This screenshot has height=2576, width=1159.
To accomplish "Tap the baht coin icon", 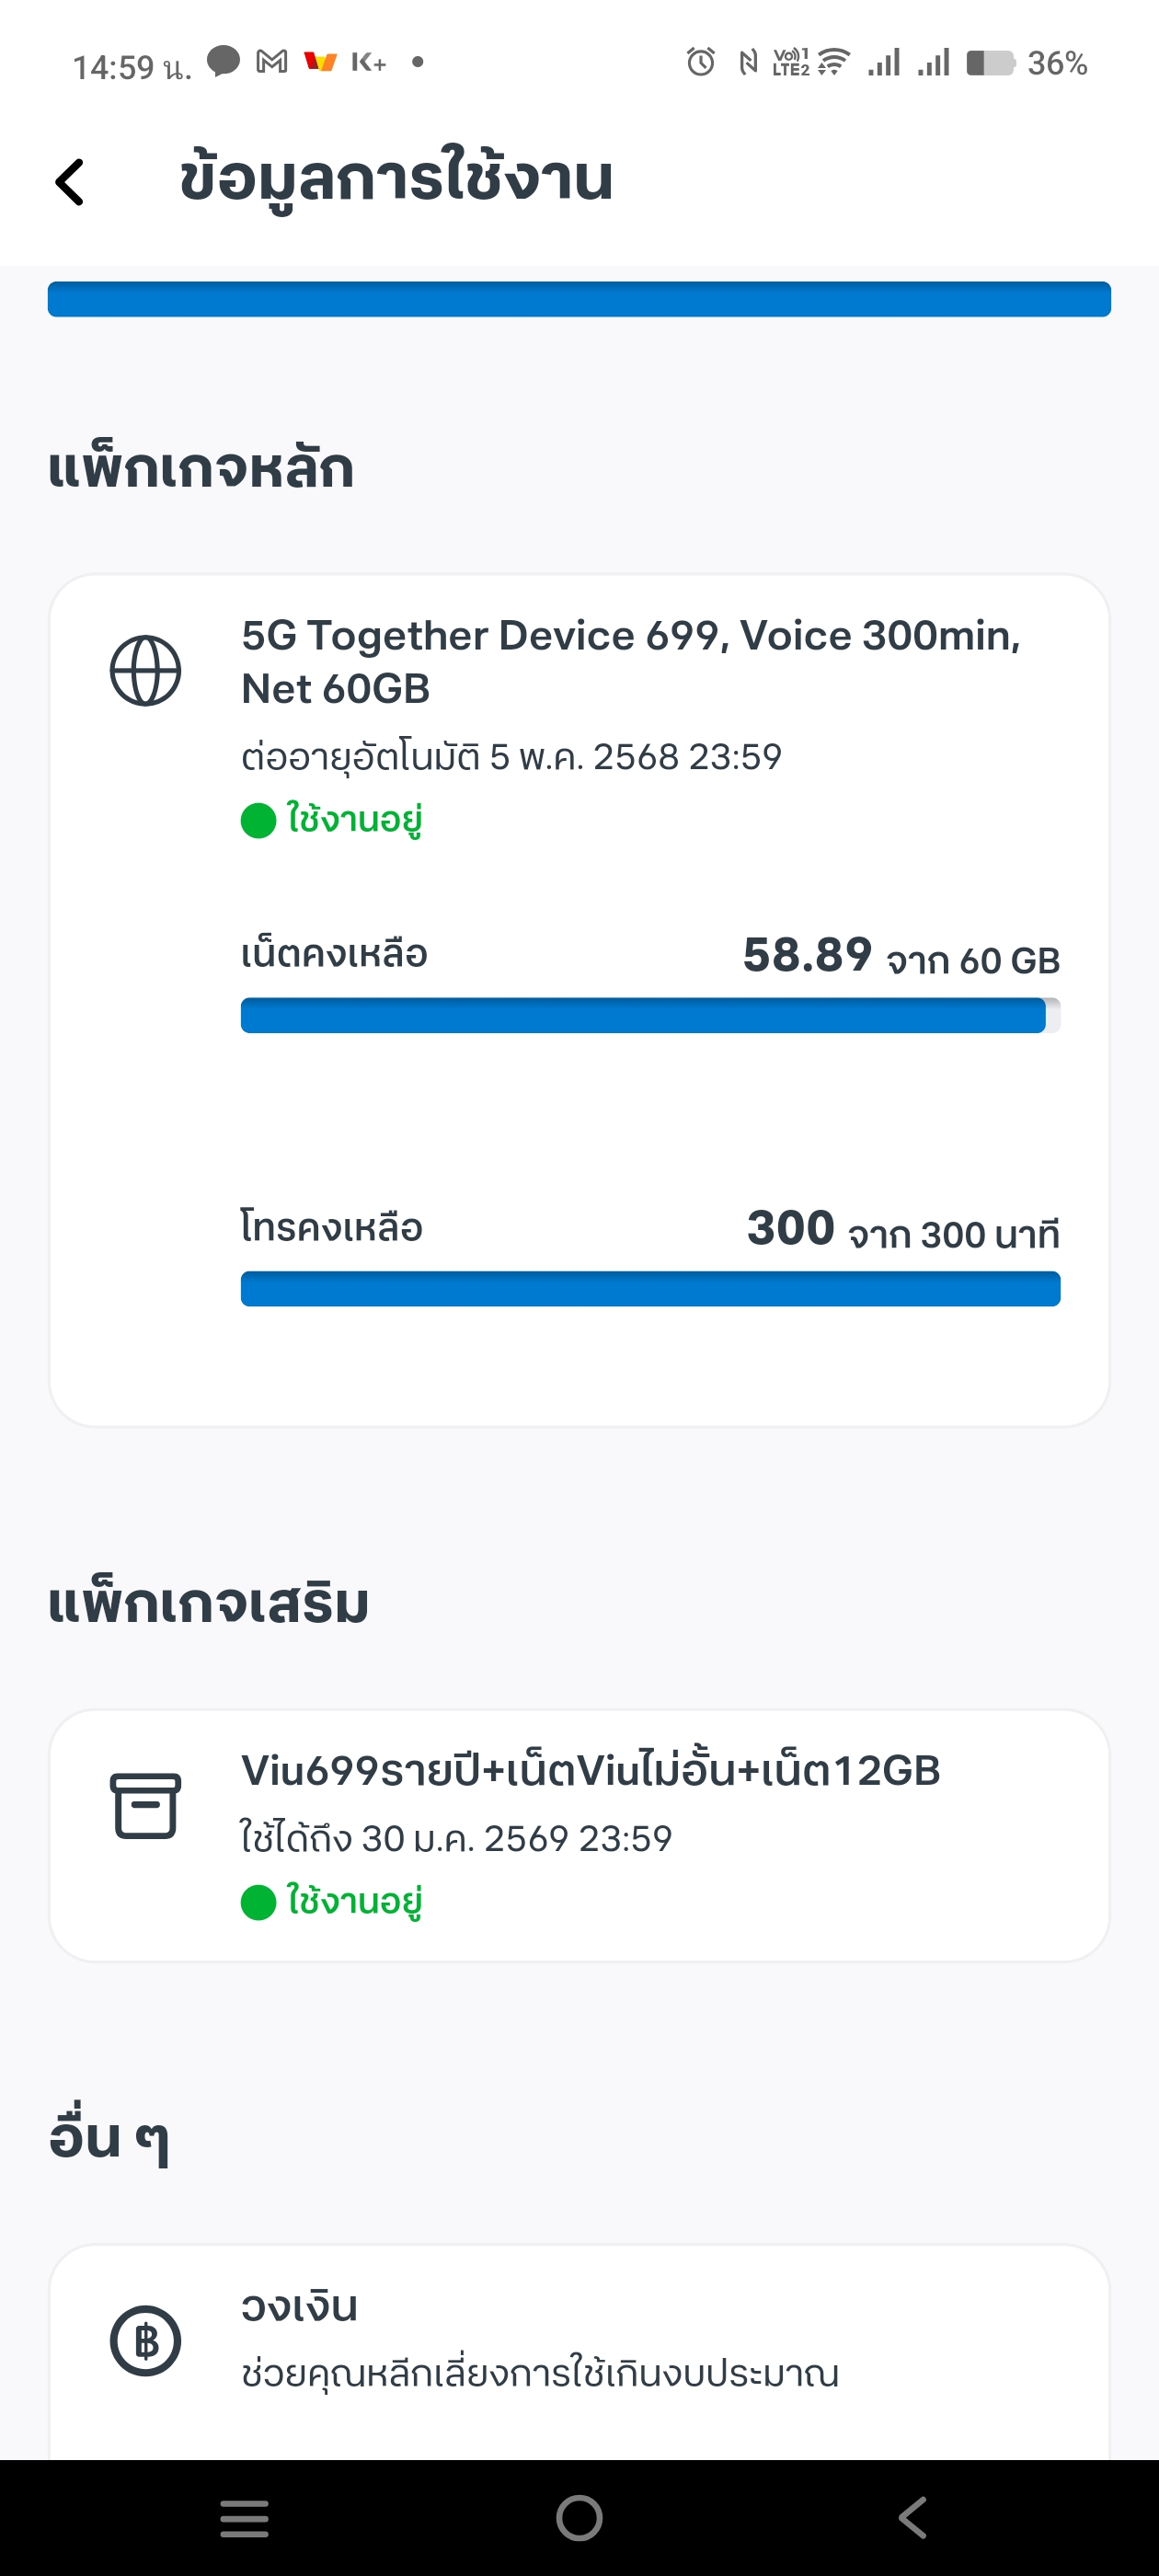I will pyautogui.click(x=145, y=2340).
